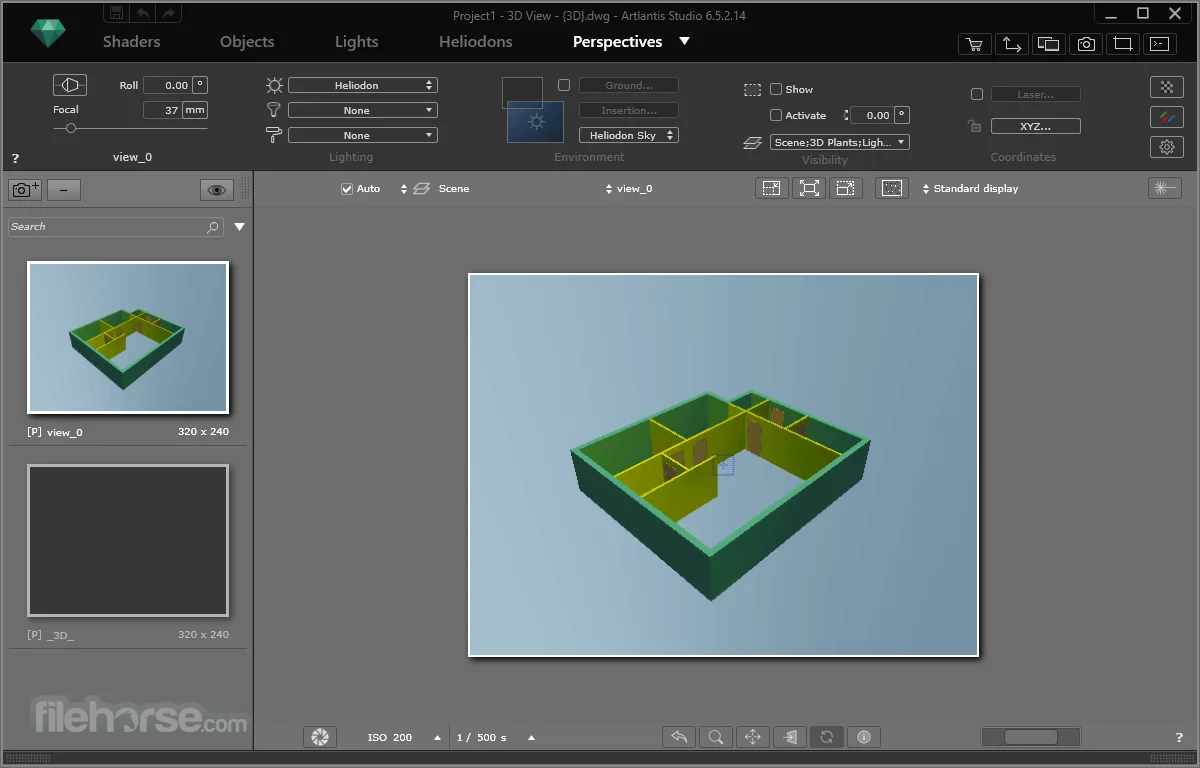1200x768 pixels.
Task: Click the camera render icon in top toolbar
Action: tap(1086, 44)
